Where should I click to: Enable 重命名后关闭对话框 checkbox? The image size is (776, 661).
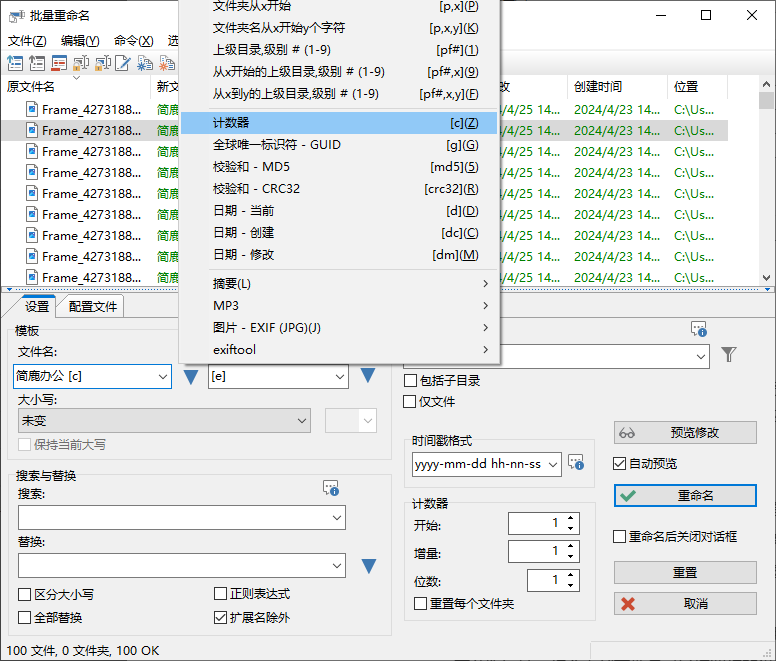619,536
